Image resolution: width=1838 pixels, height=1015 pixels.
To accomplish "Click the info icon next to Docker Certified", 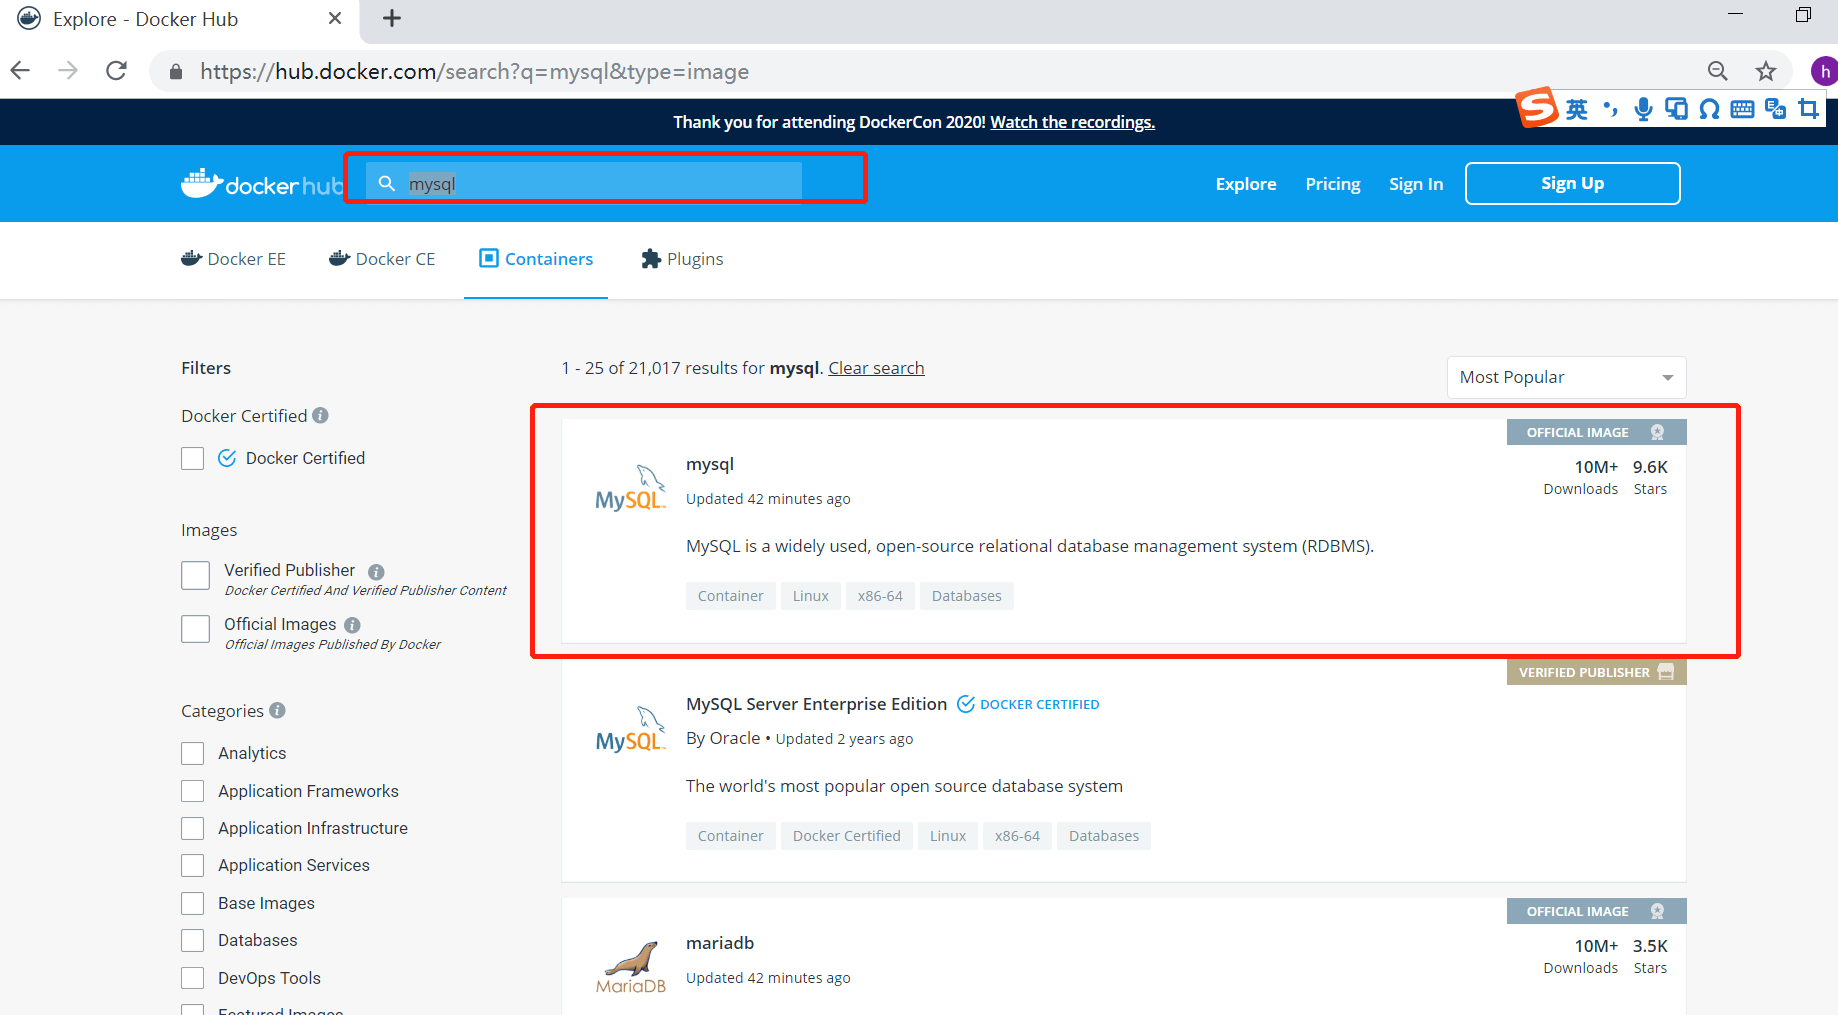I will pos(320,415).
